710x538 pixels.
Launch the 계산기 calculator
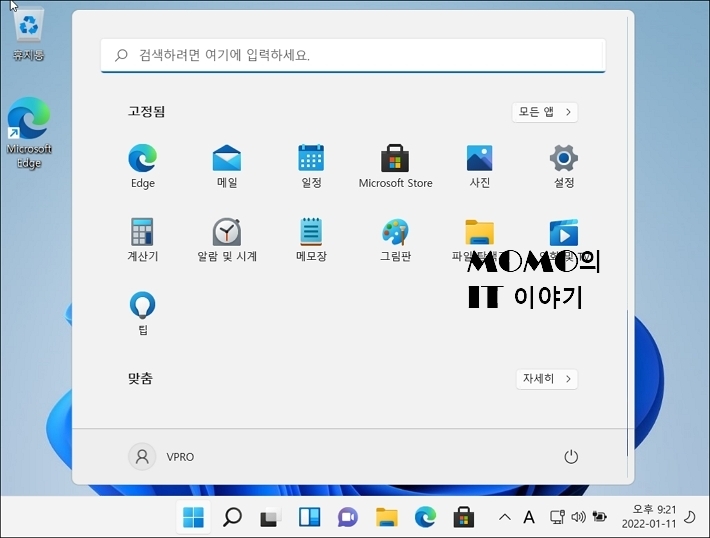click(x=143, y=239)
